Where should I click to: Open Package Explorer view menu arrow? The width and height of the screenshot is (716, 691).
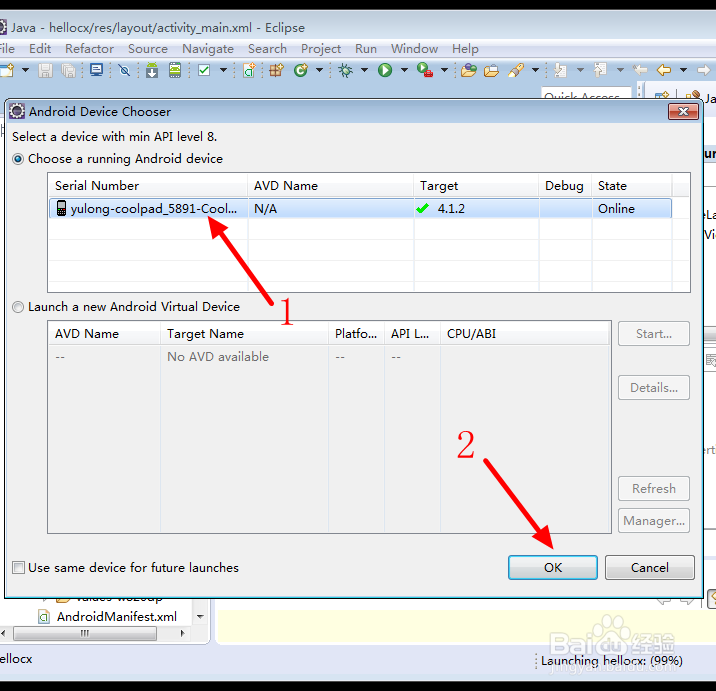tap(200, 617)
